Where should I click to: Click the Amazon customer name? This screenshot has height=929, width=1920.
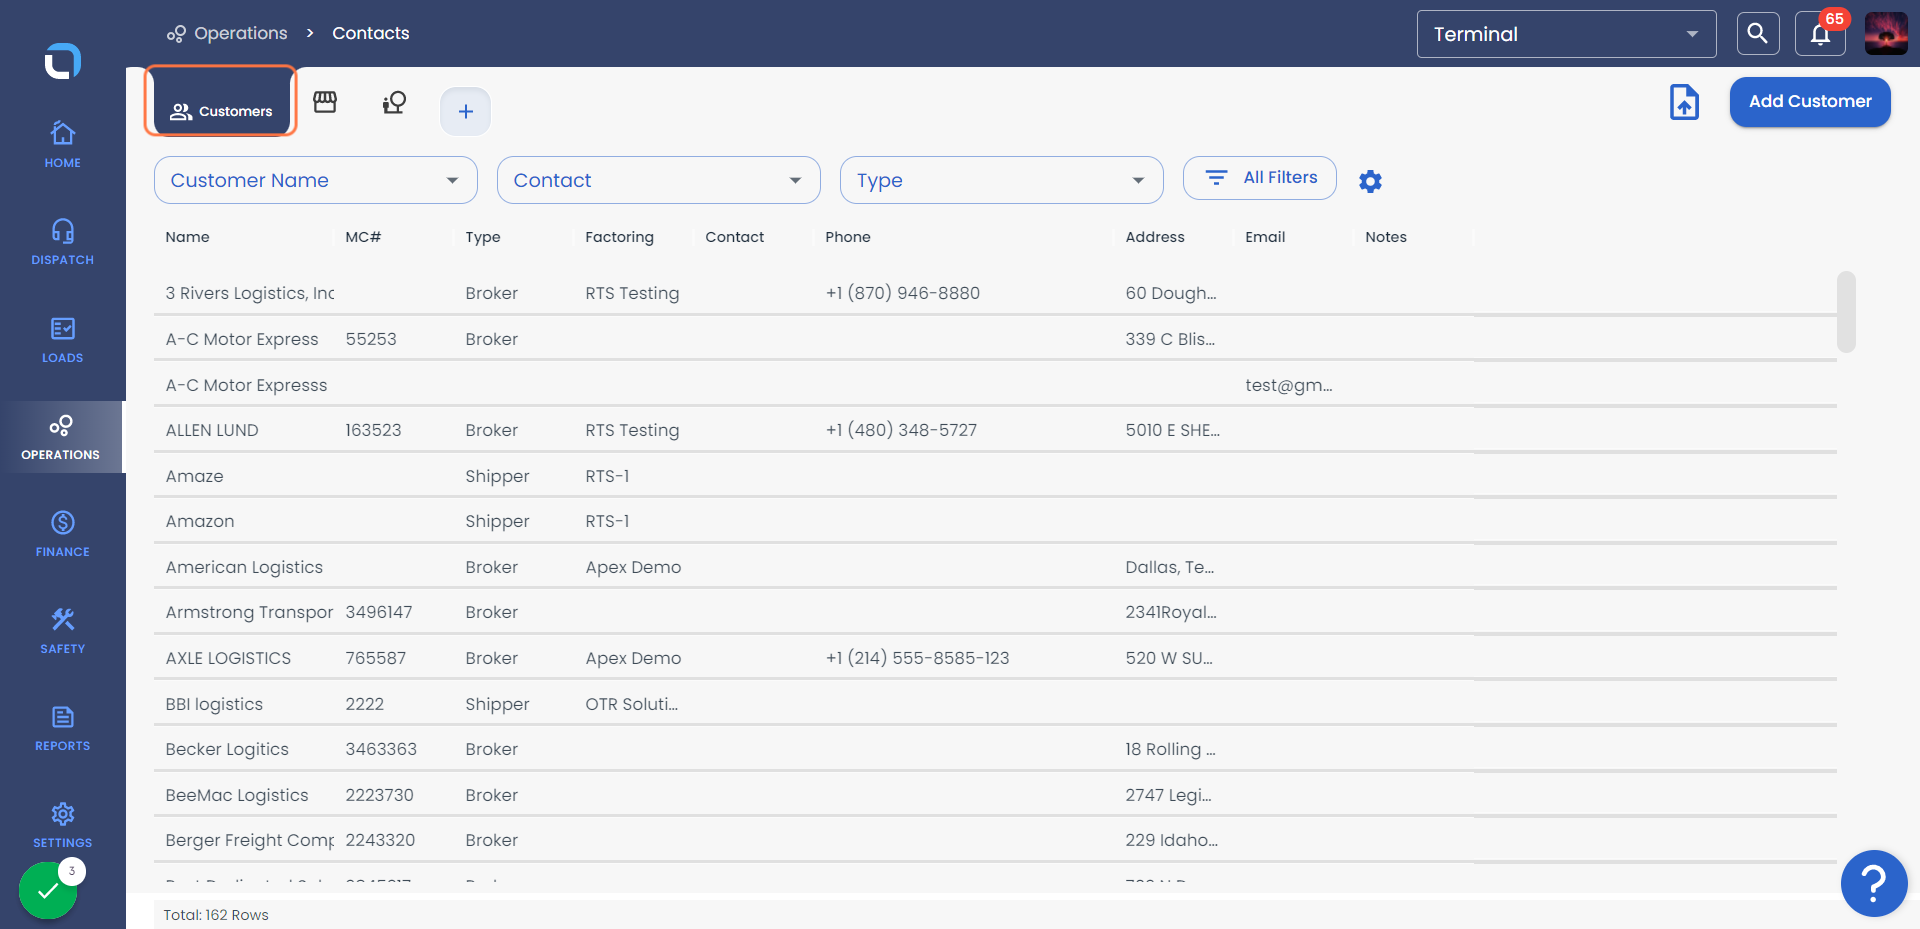[200, 521]
